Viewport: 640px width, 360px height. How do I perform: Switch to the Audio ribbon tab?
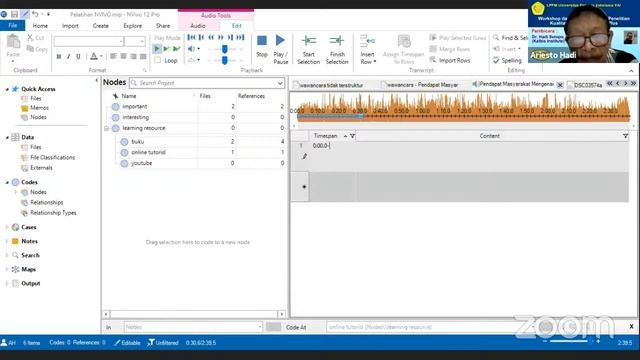(198, 26)
